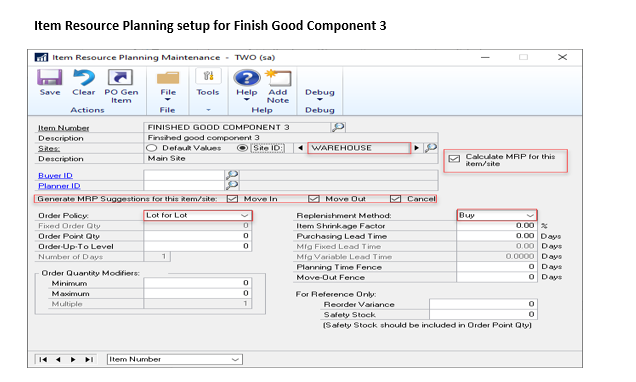Click the 'Finished good component 3' description
Viewport: 636px width, 382px height.
coord(203,138)
